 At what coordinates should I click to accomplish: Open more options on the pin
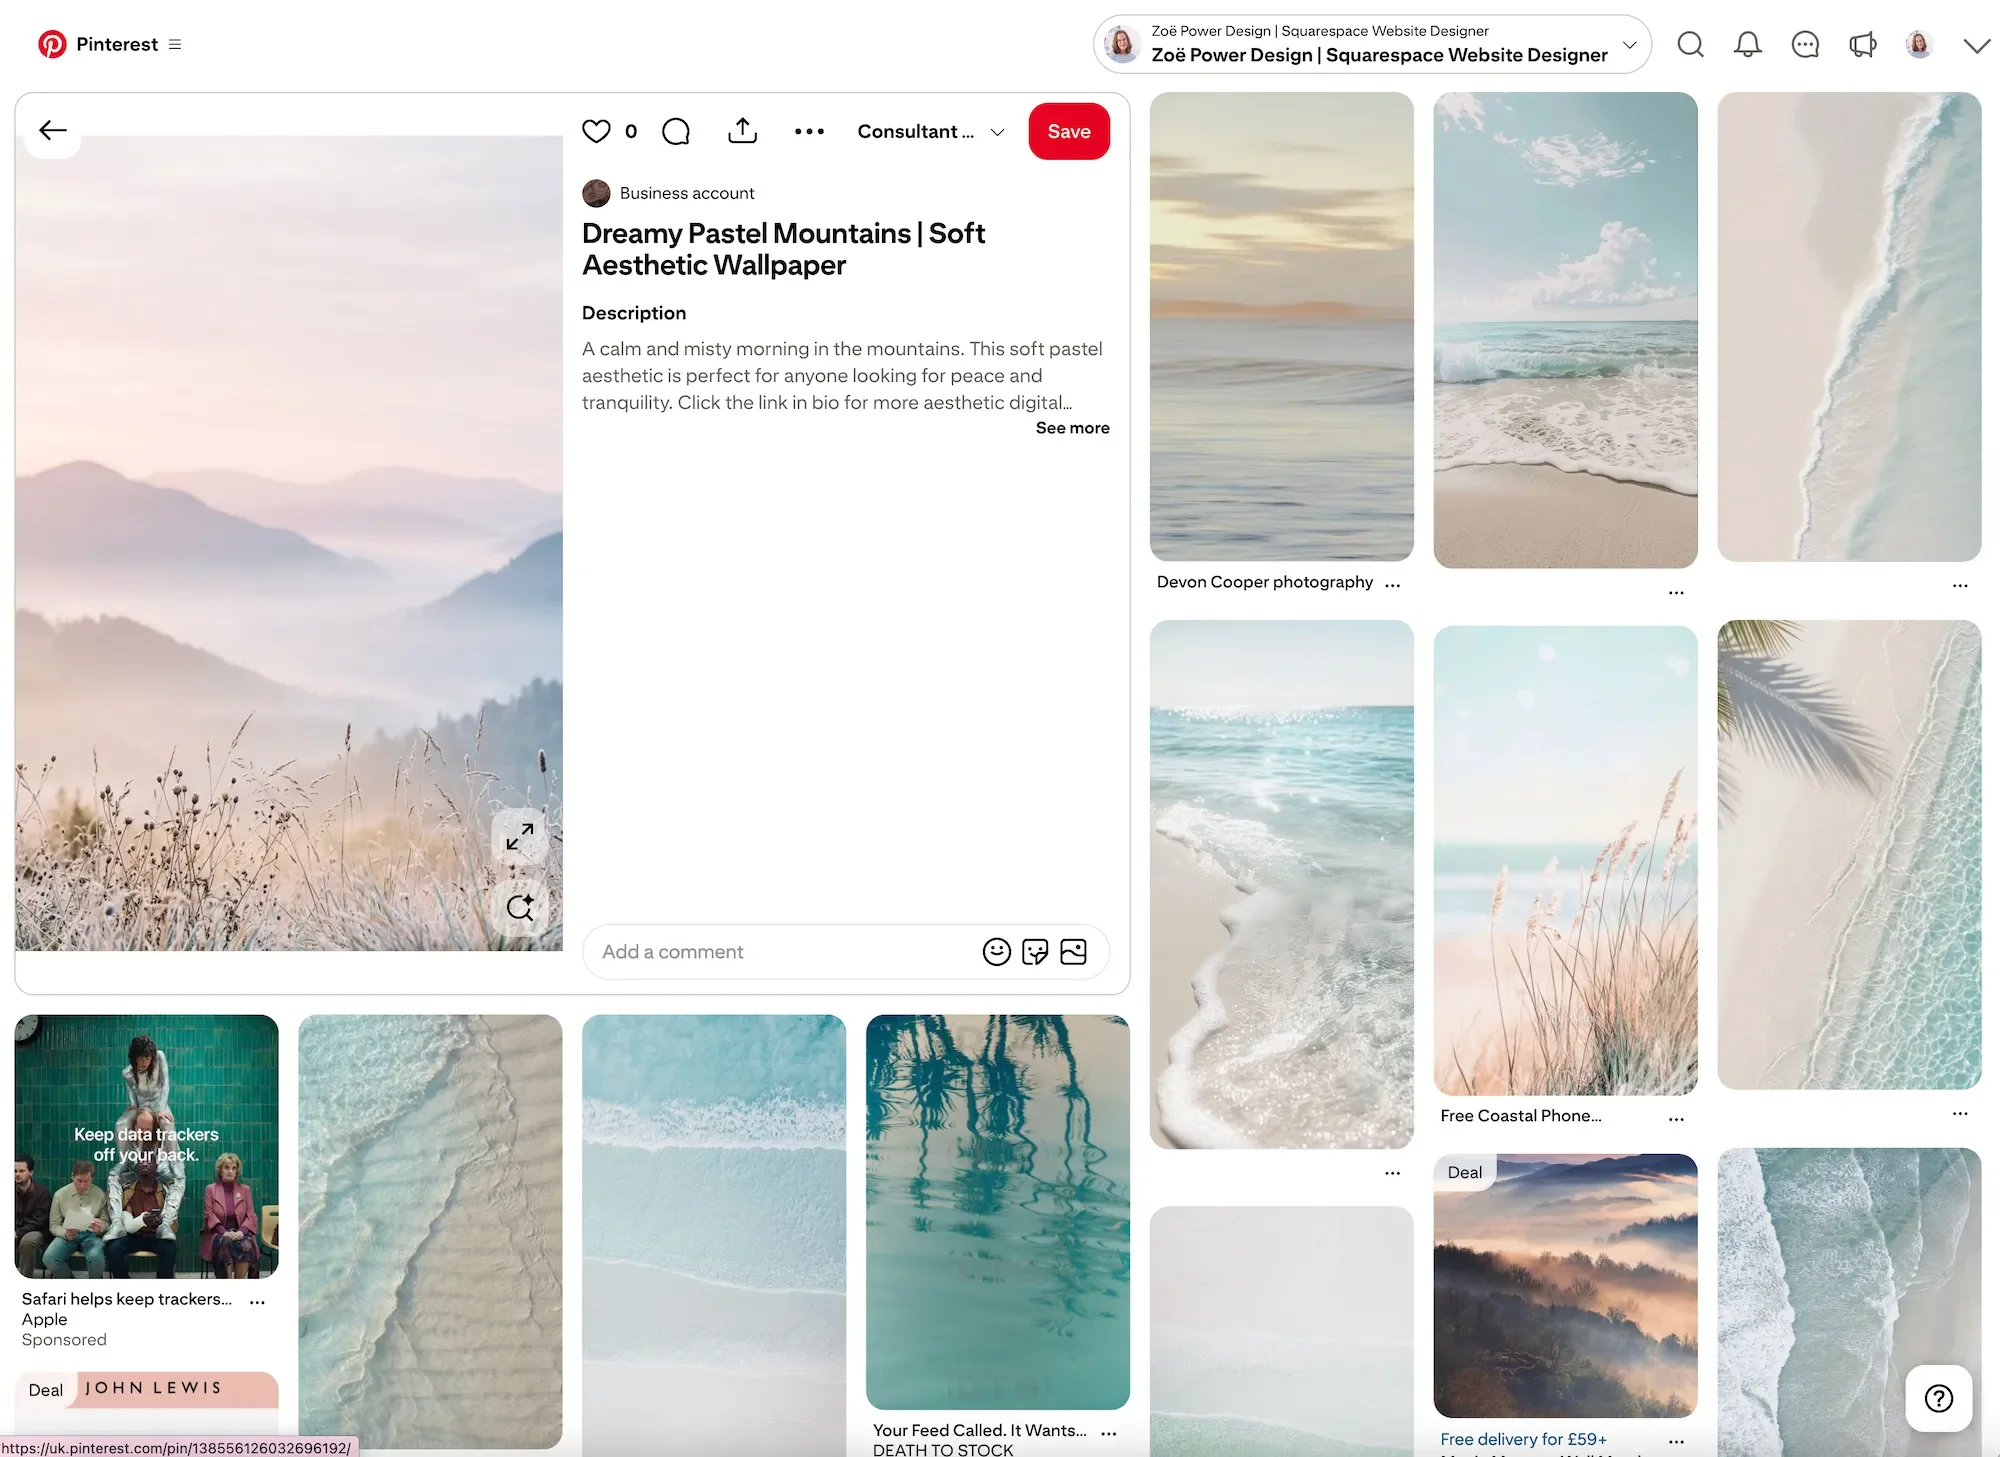(809, 131)
